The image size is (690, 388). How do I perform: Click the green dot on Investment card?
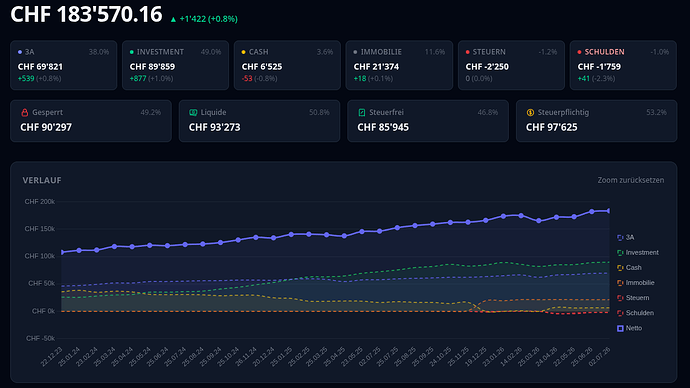point(132,52)
